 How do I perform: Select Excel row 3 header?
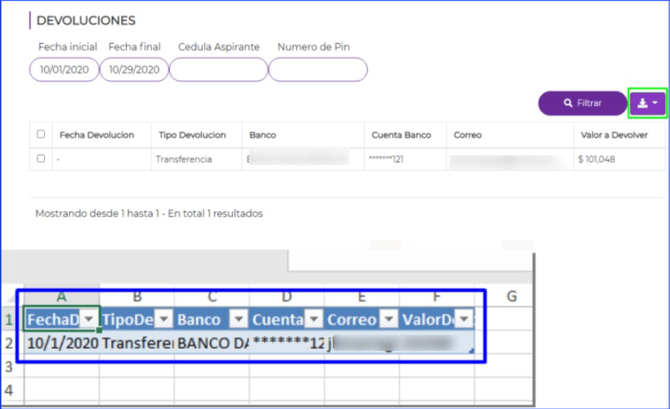point(9,366)
